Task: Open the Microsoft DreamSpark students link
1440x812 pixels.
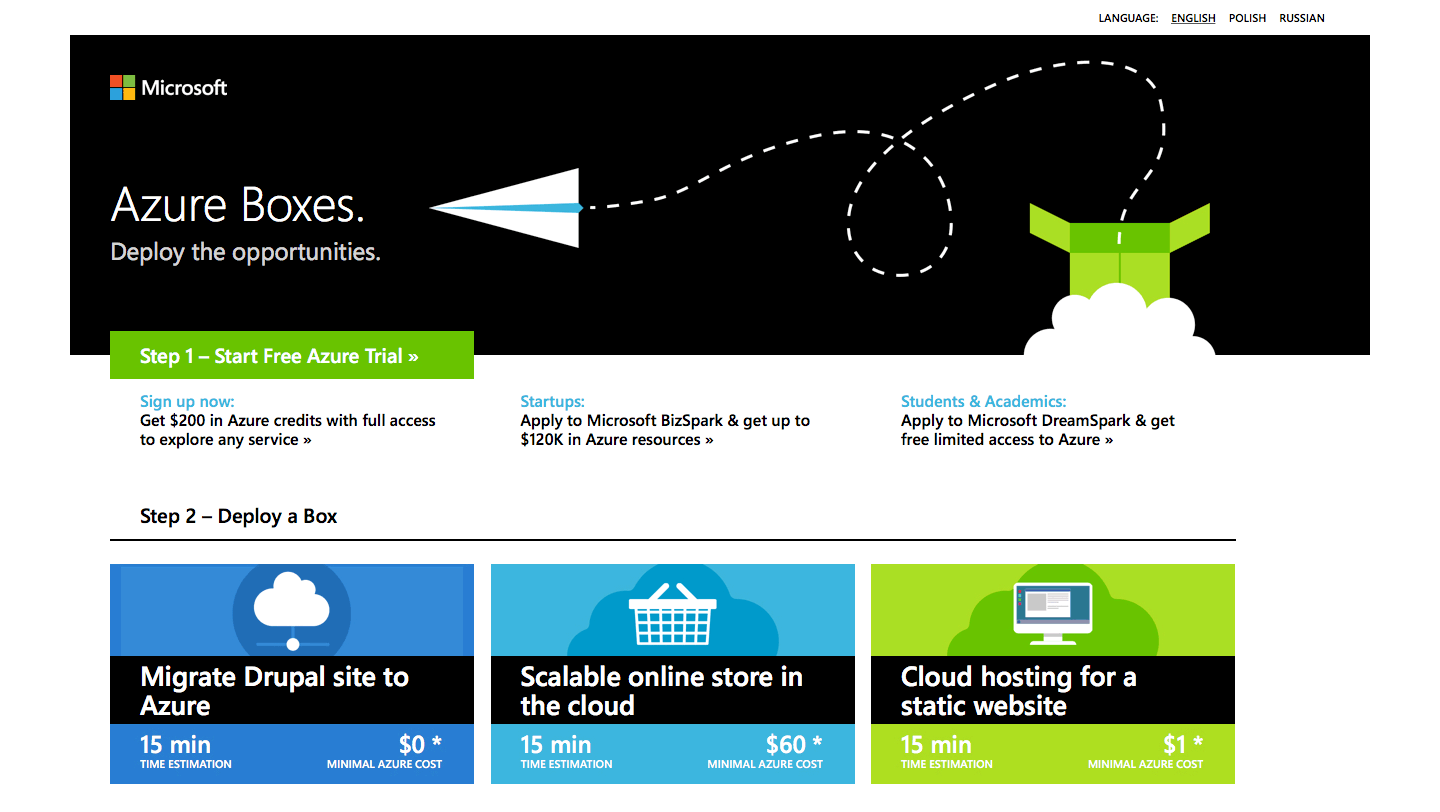Action: [x=1037, y=430]
